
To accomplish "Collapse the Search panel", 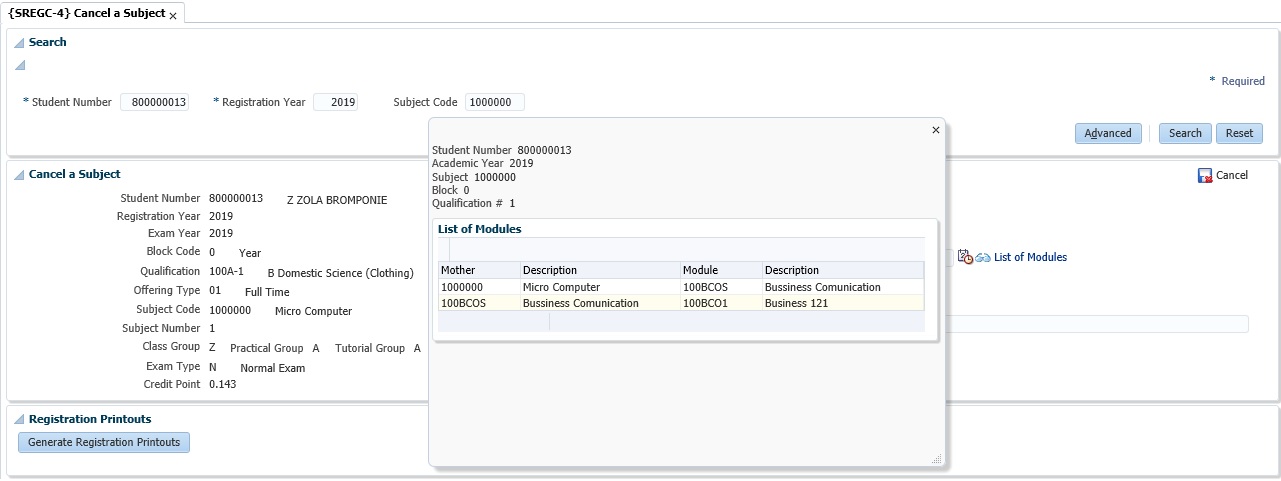I will (19, 43).
